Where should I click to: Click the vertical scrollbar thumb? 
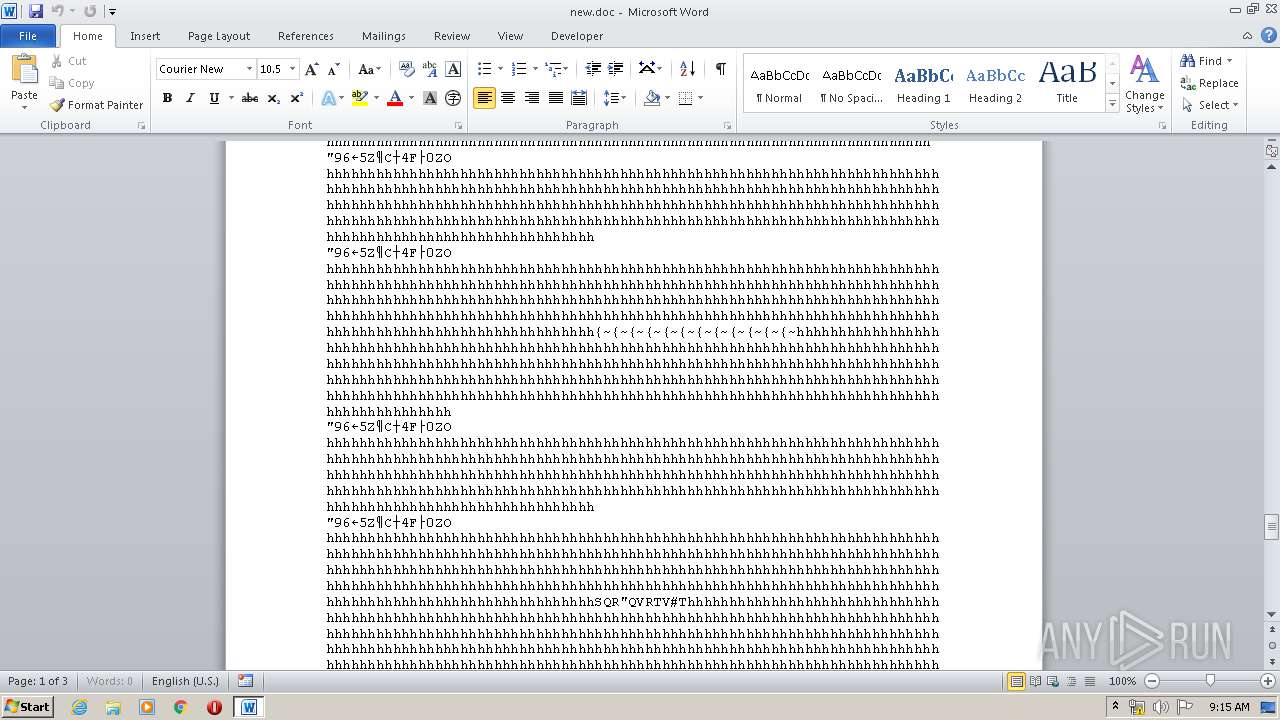pyautogui.click(x=1272, y=526)
